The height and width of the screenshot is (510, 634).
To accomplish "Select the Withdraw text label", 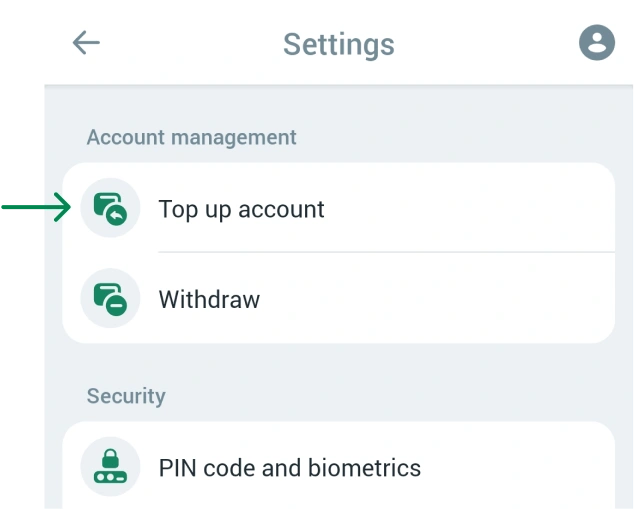I will pyautogui.click(x=209, y=299).
